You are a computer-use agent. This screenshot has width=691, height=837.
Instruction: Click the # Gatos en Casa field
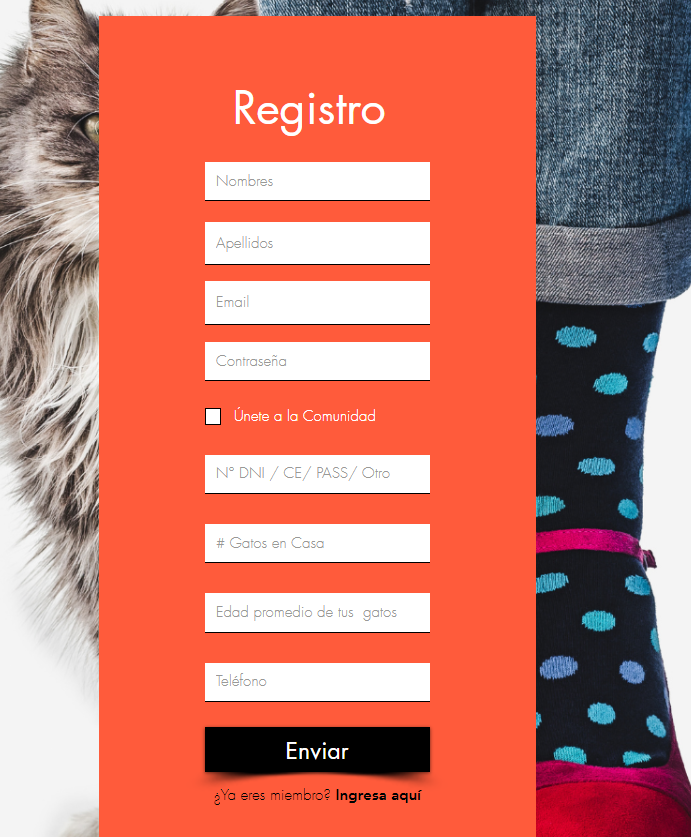point(317,543)
